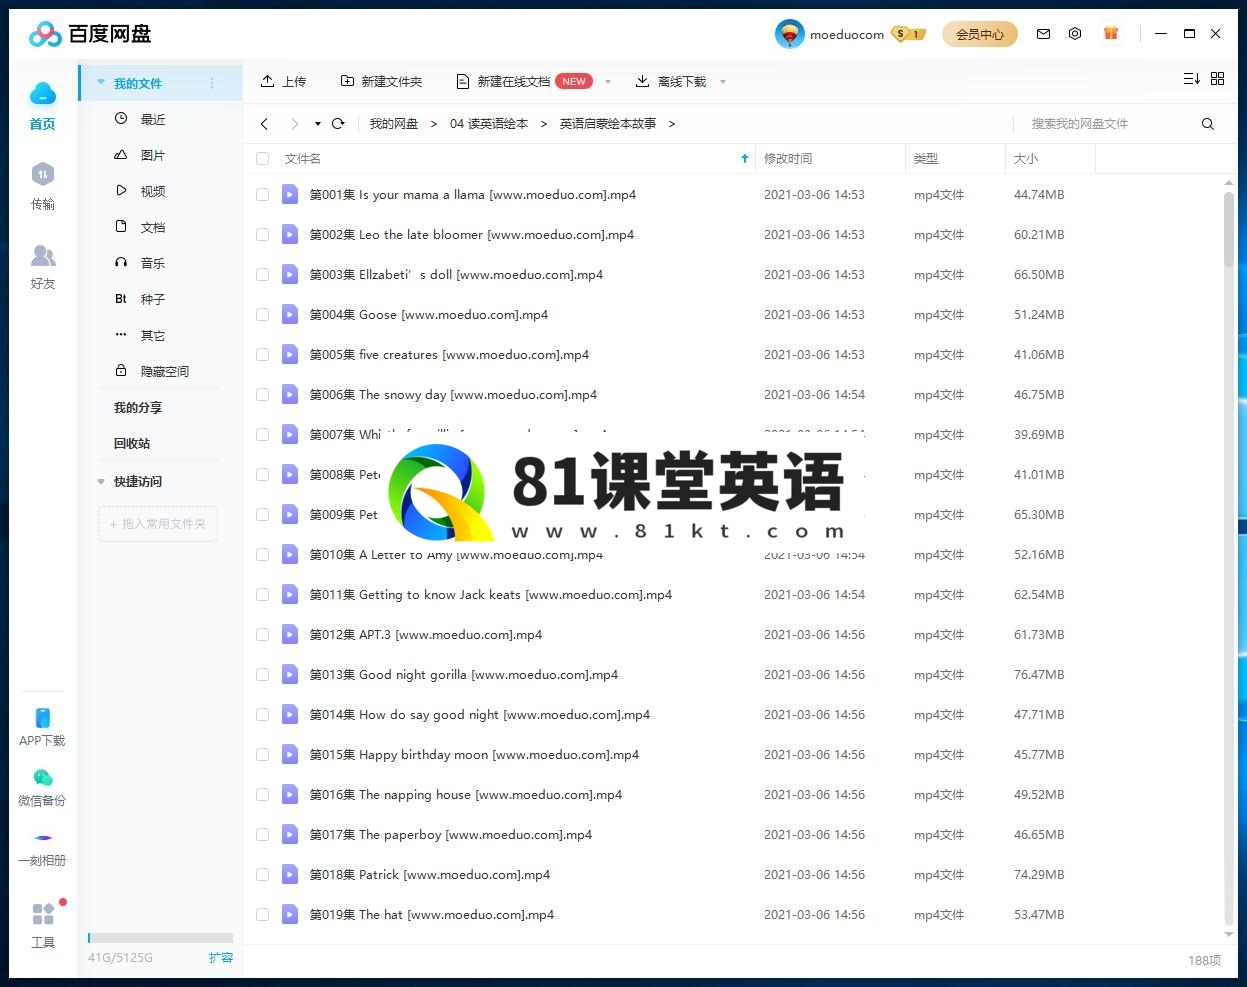The height and width of the screenshot is (987, 1247).
Task: Go forward with the right arrow
Action: (294, 124)
